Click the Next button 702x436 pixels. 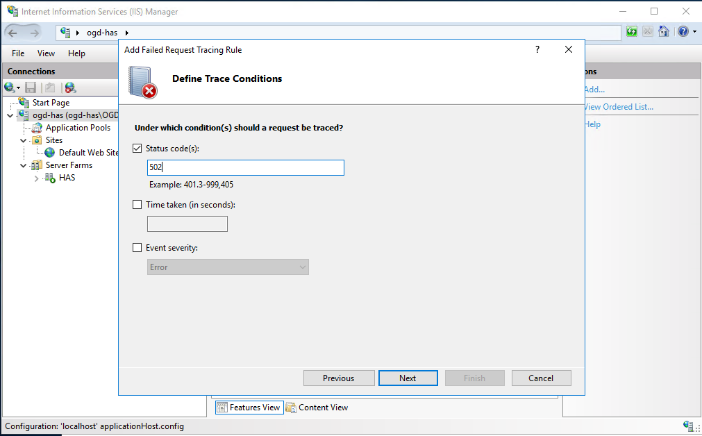tap(408, 378)
